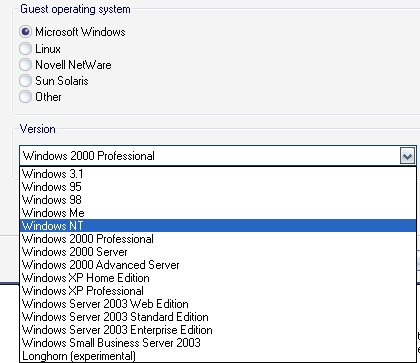Image resolution: width=420 pixels, height=363 pixels.
Task: Select Windows Me in the version list
Action: tap(218, 213)
